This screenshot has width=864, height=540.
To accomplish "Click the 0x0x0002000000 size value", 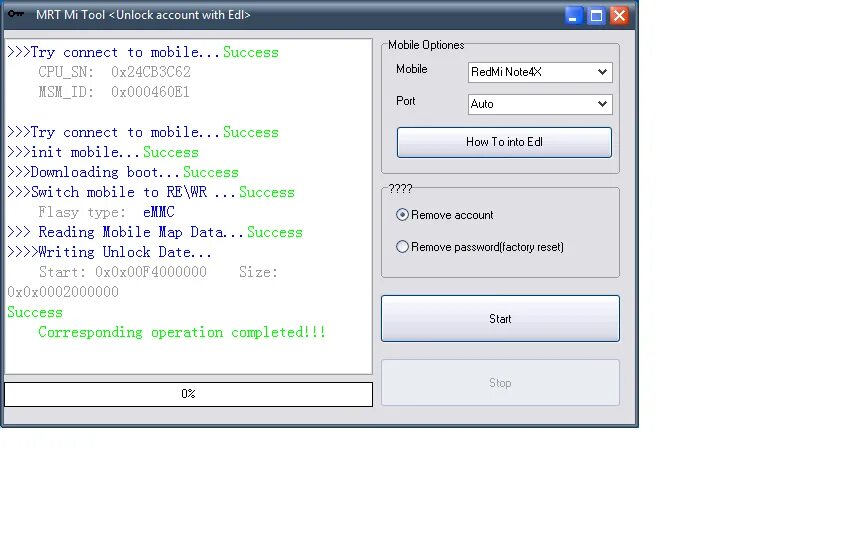I will pyautogui.click(x=63, y=292).
